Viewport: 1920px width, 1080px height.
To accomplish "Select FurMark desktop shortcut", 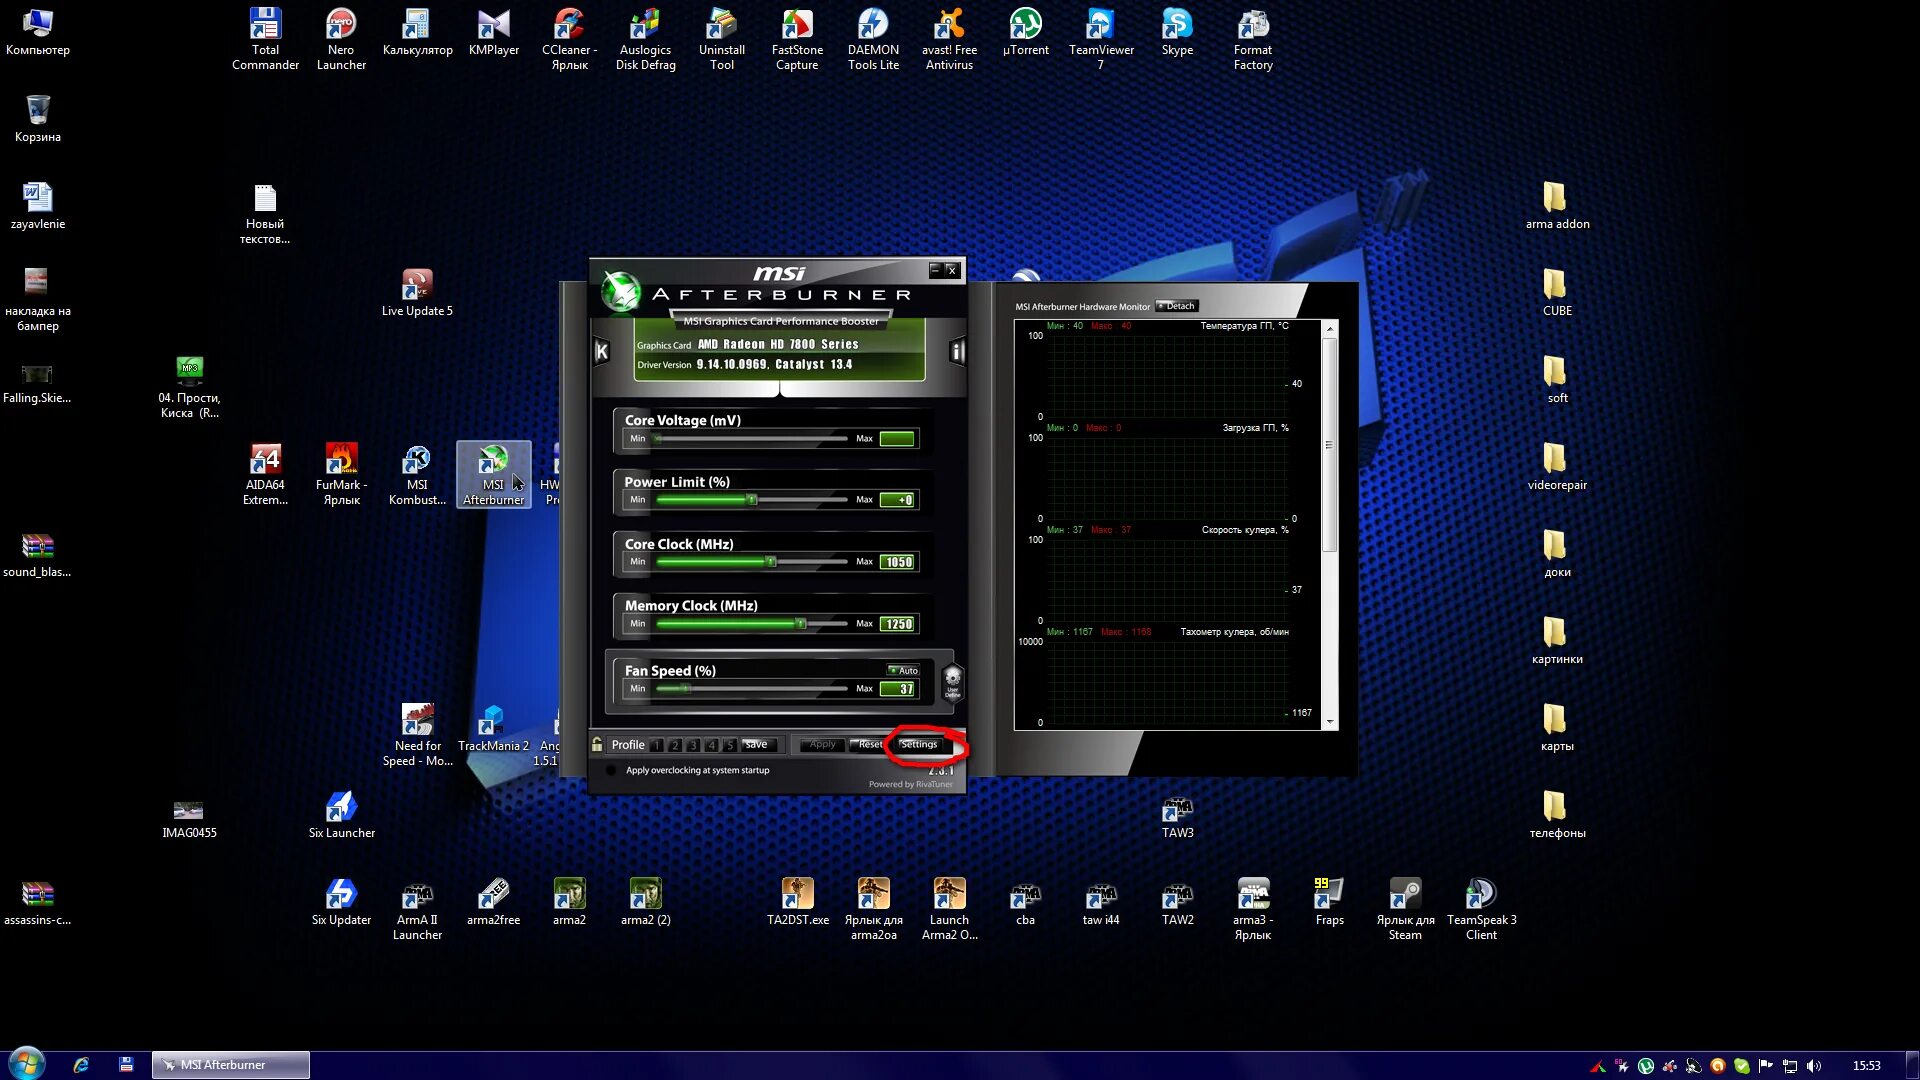I will [341, 474].
